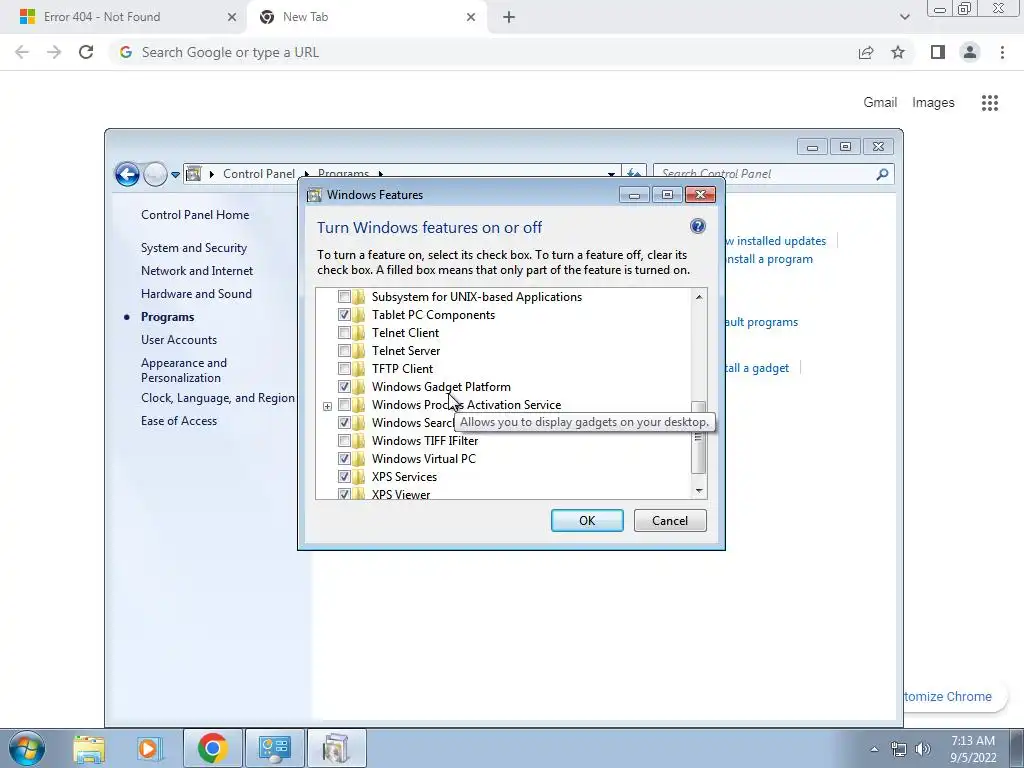Close the Error 404 tab
The height and width of the screenshot is (768, 1024).
(231, 17)
